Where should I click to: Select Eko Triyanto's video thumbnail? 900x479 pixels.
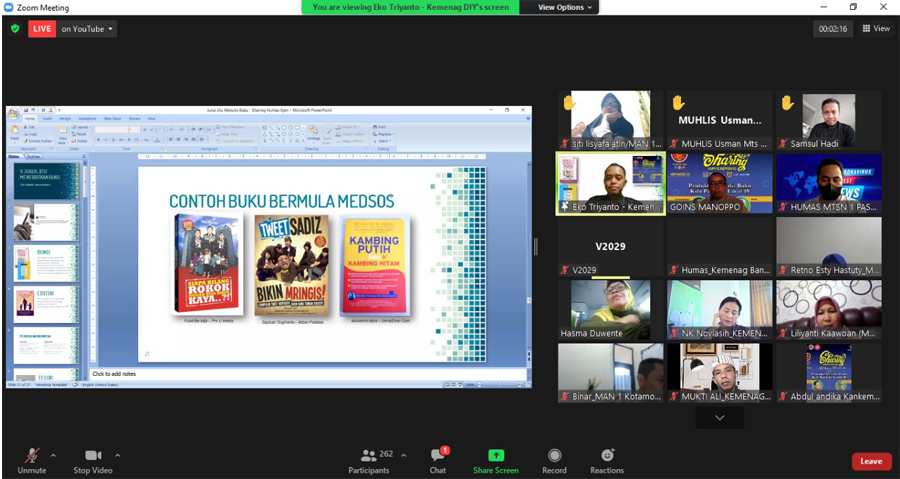pyautogui.click(x=609, y=183)
